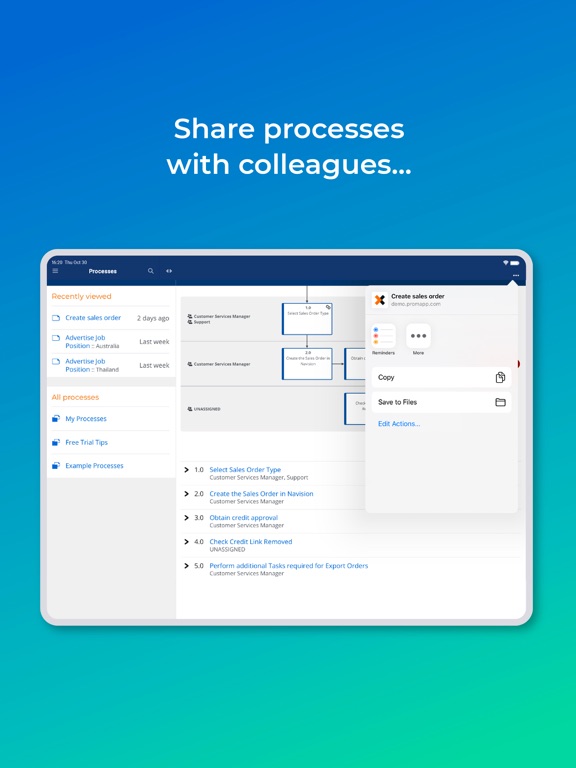Click the folder icon on Save to Files row

click(500, 402)
